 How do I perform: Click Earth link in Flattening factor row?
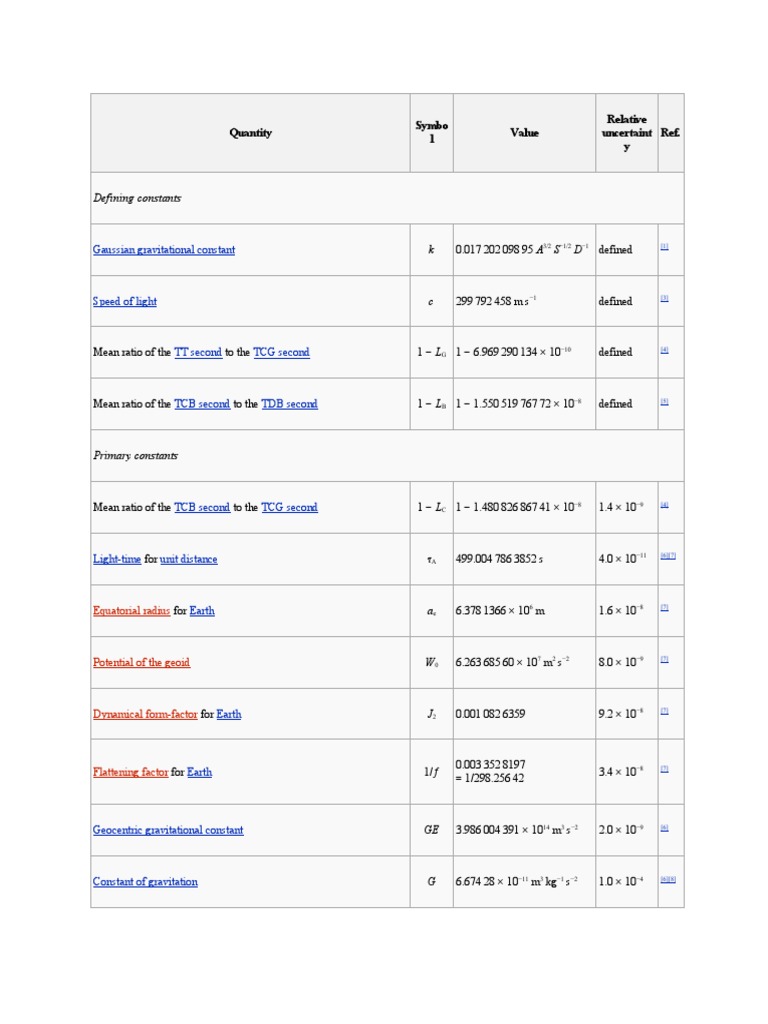[199, 772]
